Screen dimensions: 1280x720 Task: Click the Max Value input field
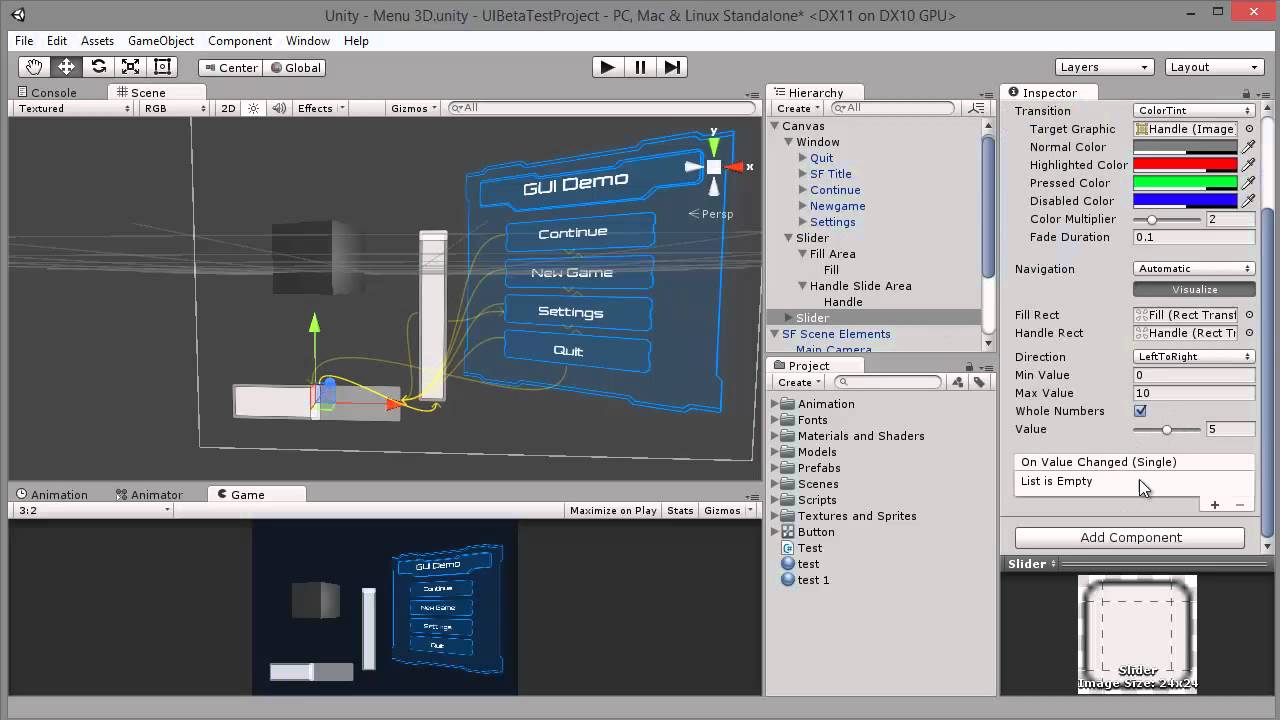point(1194,393)
